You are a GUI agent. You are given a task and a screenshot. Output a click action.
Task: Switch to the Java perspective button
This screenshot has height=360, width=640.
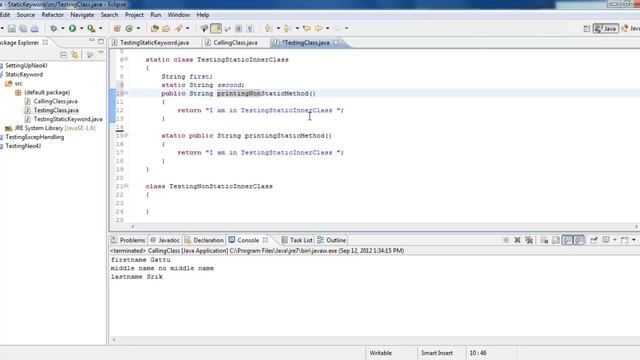click(x=606, y=28)
